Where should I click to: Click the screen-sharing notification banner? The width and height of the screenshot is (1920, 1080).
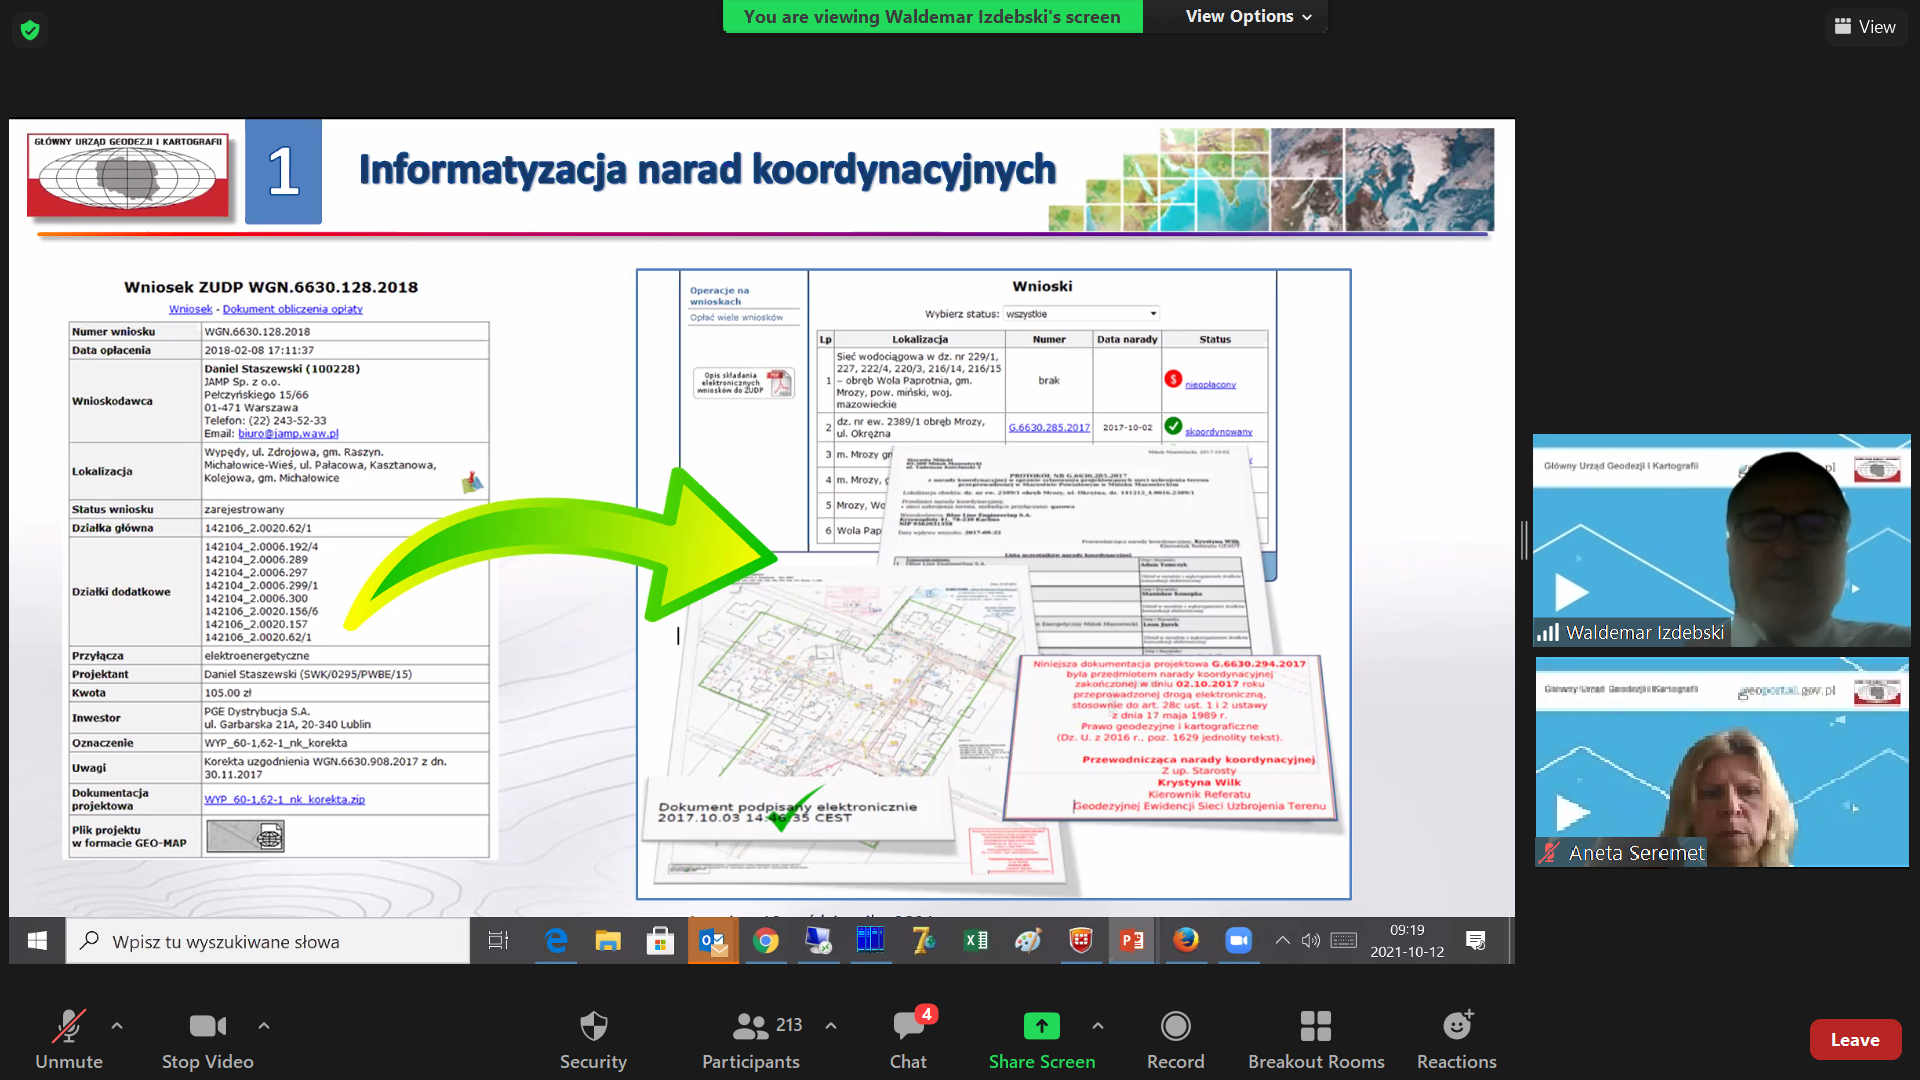[x=932, y=16]
